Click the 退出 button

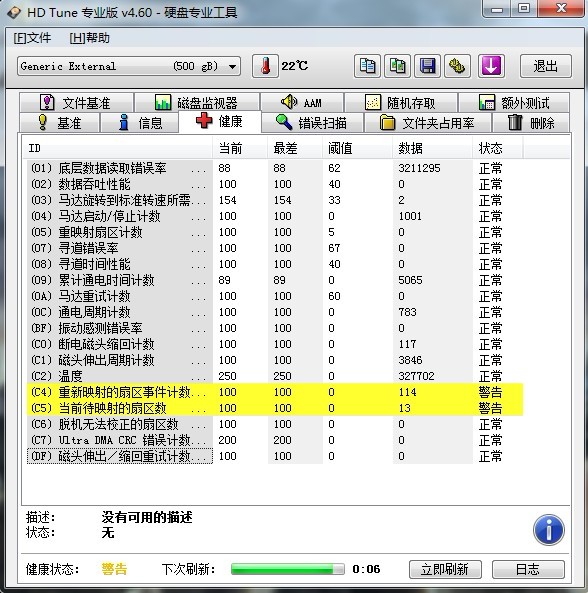pyautogui.click(x=545, y=66)
